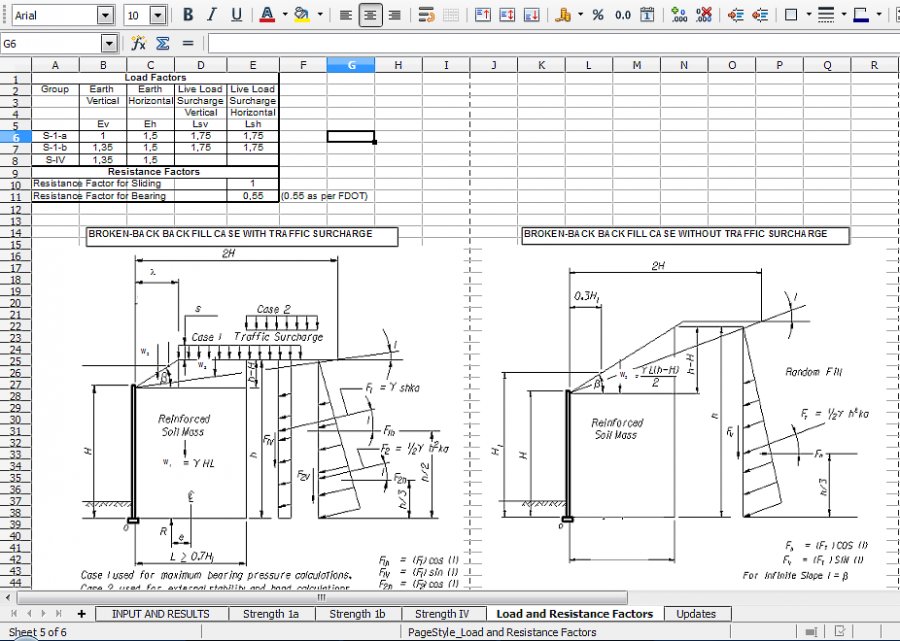Align cell text to the right
Image resolution: width=900 pixels, height=641 pixels.
394,15
